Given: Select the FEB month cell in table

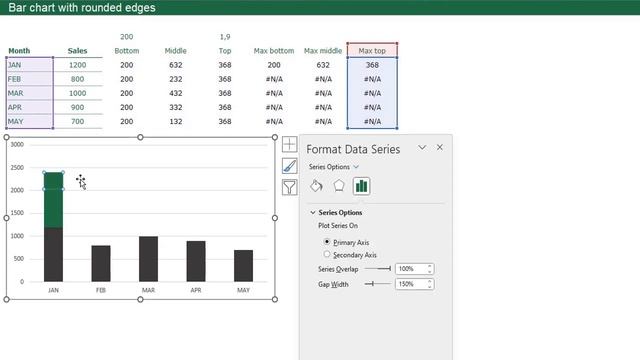Looking at the screenshot, I should (x=29, y=79).
